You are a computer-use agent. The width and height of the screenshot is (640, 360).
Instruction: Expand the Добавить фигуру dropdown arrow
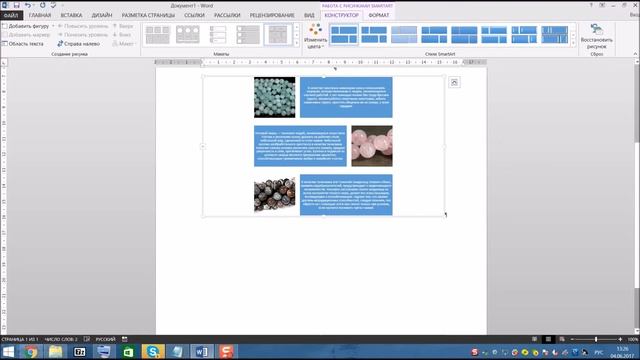click(x=53, y=26)
